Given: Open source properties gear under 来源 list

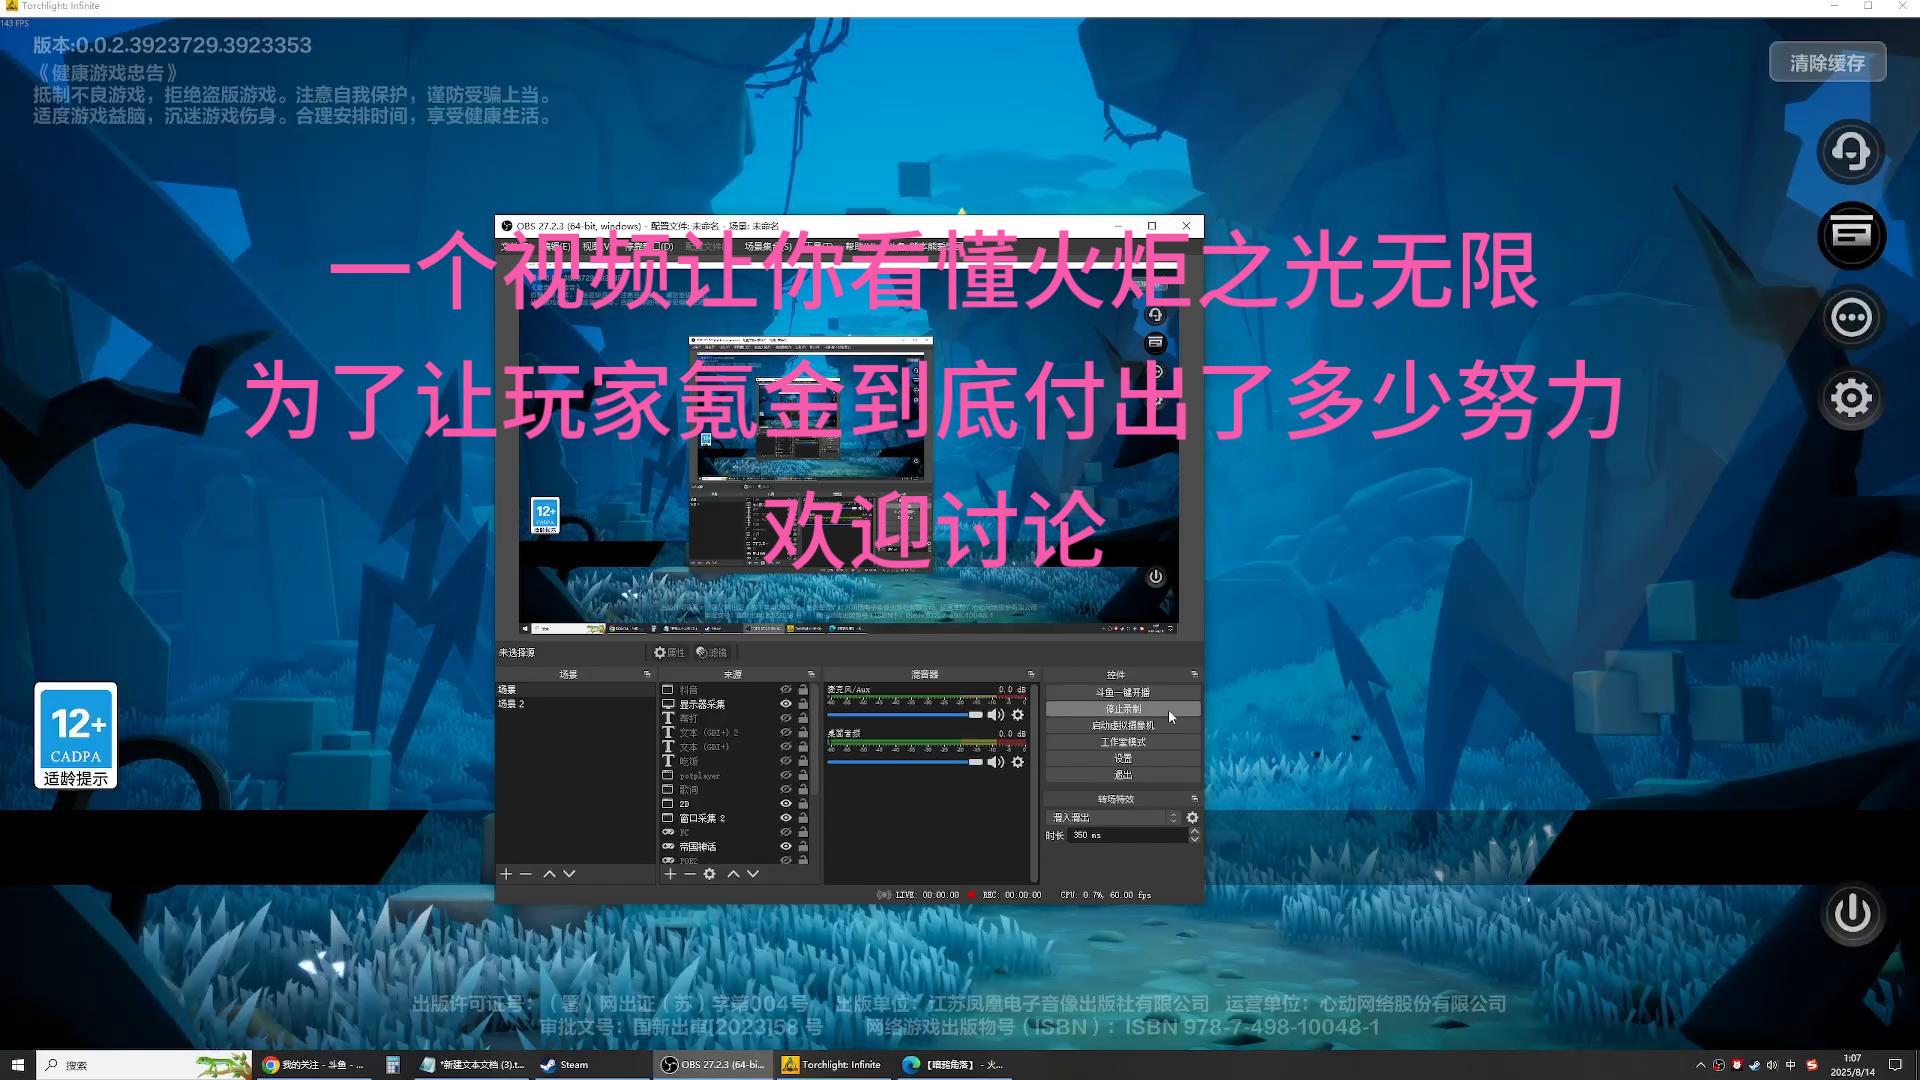Looking at the screenshot, I should click(710, 874).
